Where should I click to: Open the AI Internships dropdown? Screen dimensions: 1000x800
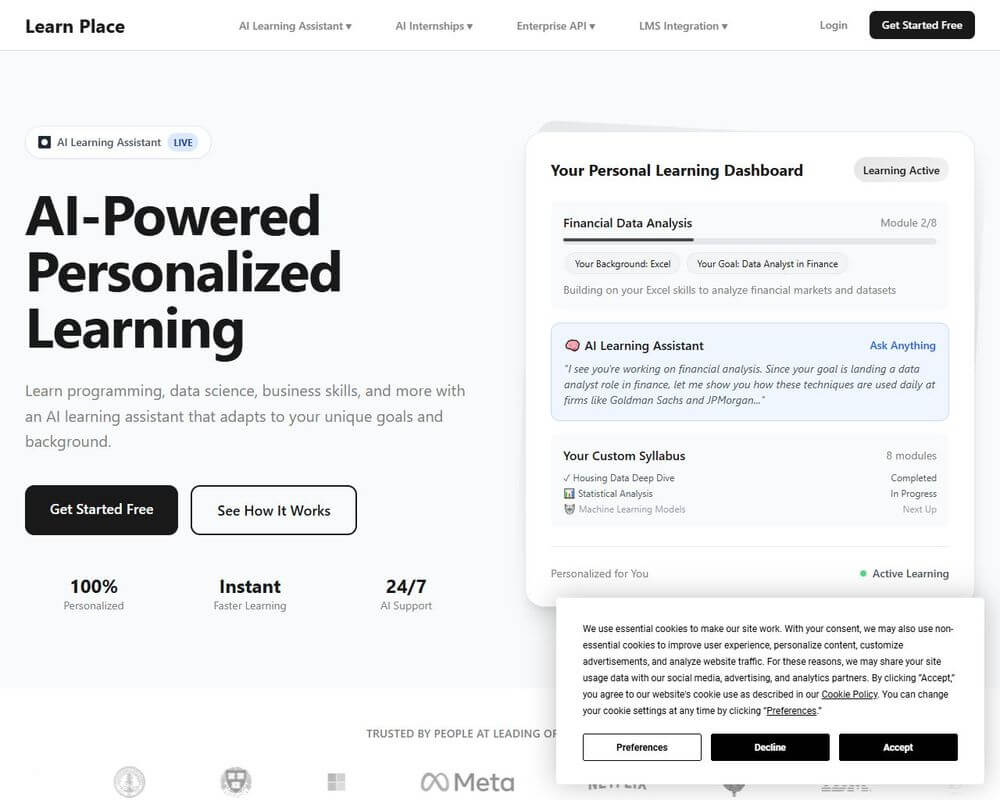(x=433, y=26)
